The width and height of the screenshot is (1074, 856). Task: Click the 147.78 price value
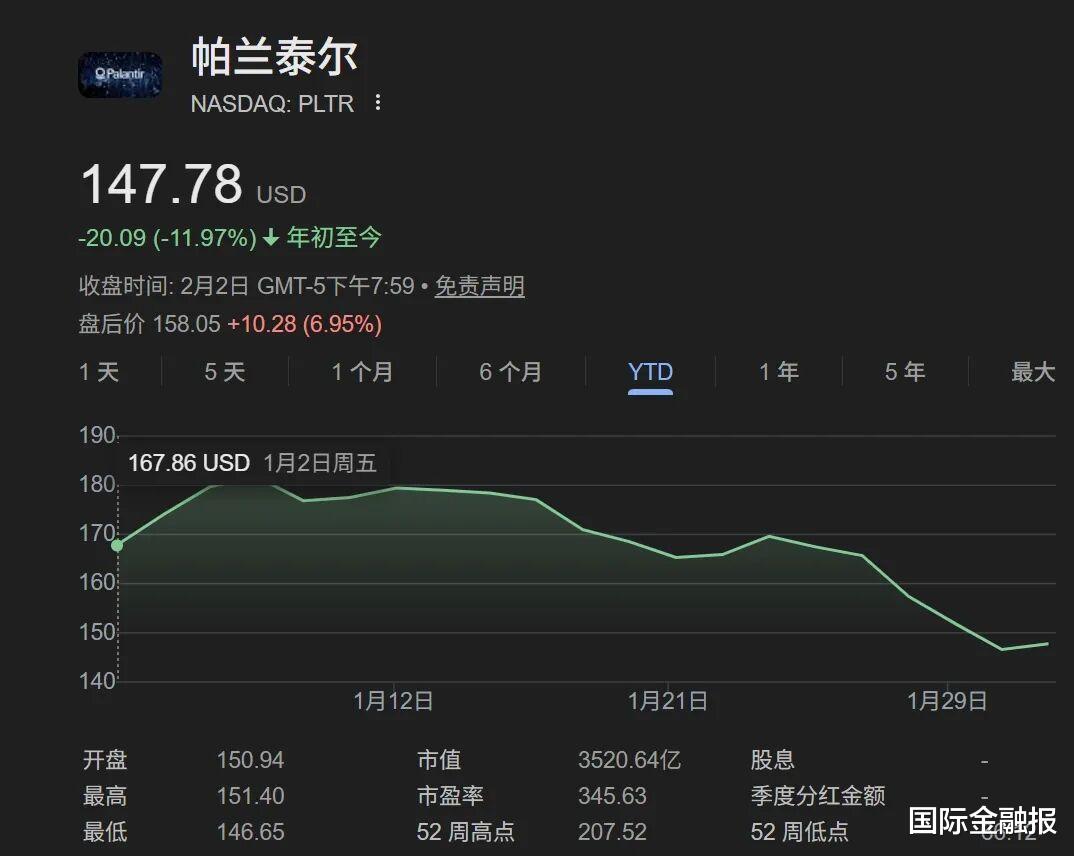tap(162, 184)
